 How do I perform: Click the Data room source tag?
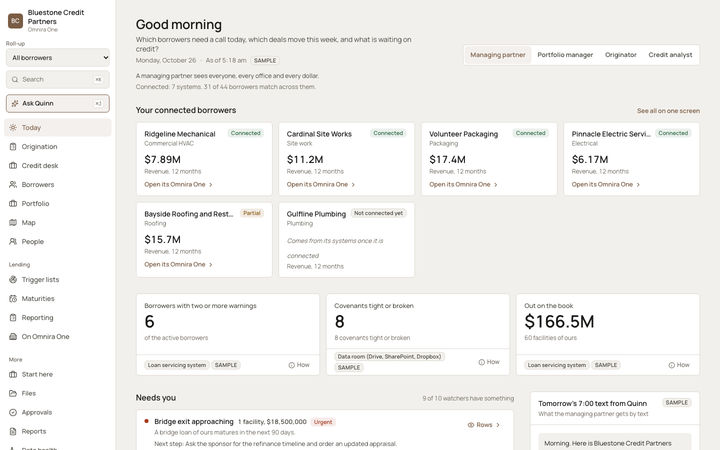389,356
